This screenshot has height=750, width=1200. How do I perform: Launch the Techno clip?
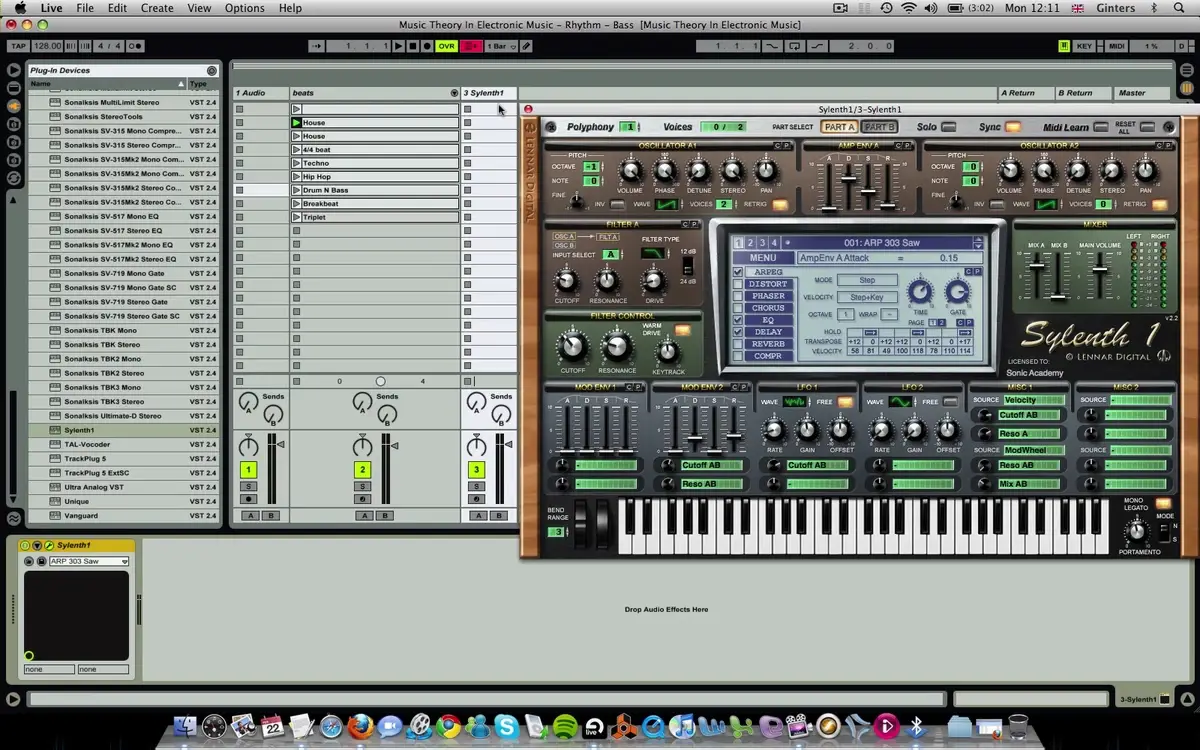[x=297, y=163]
